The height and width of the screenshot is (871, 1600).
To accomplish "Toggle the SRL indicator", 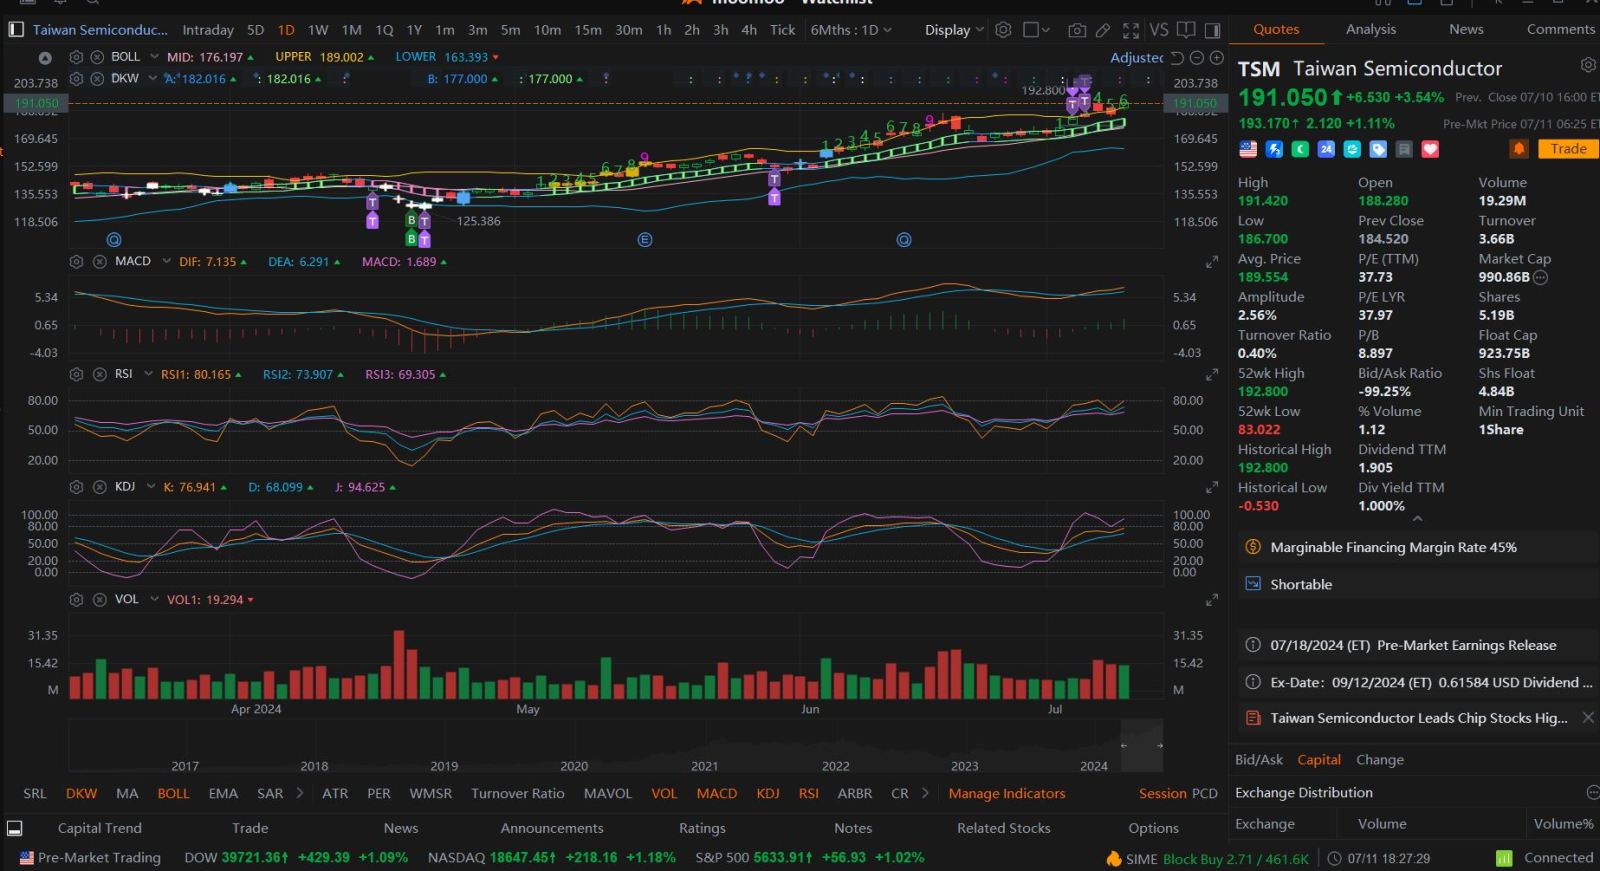I will 35,794.
